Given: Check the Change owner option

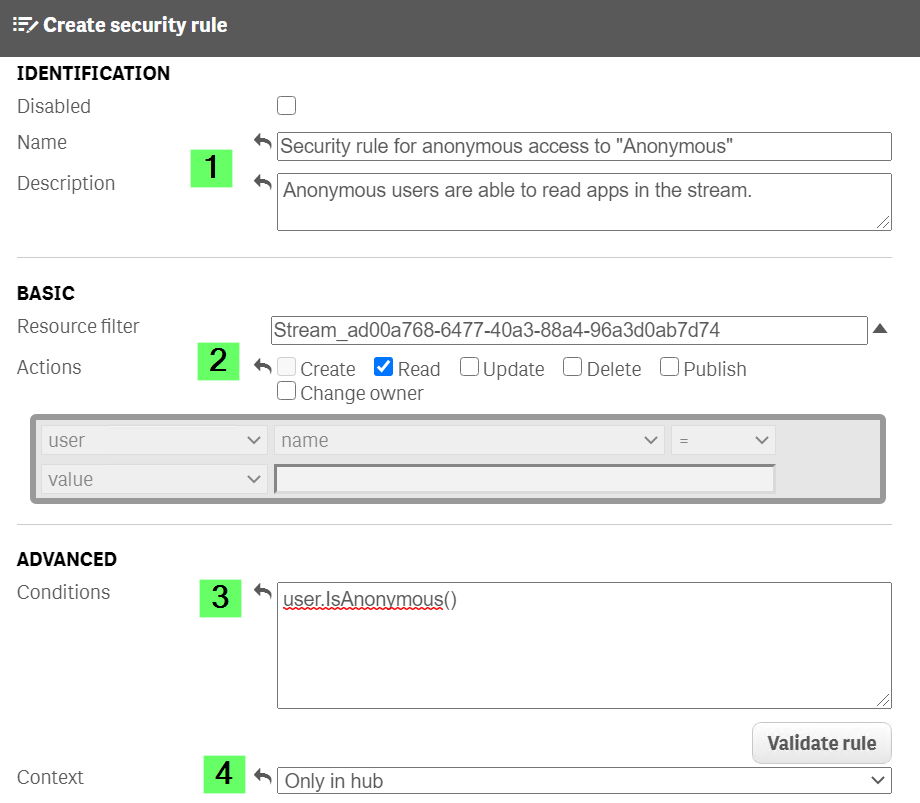Looking at the screenshot, I should pos(286,391).
